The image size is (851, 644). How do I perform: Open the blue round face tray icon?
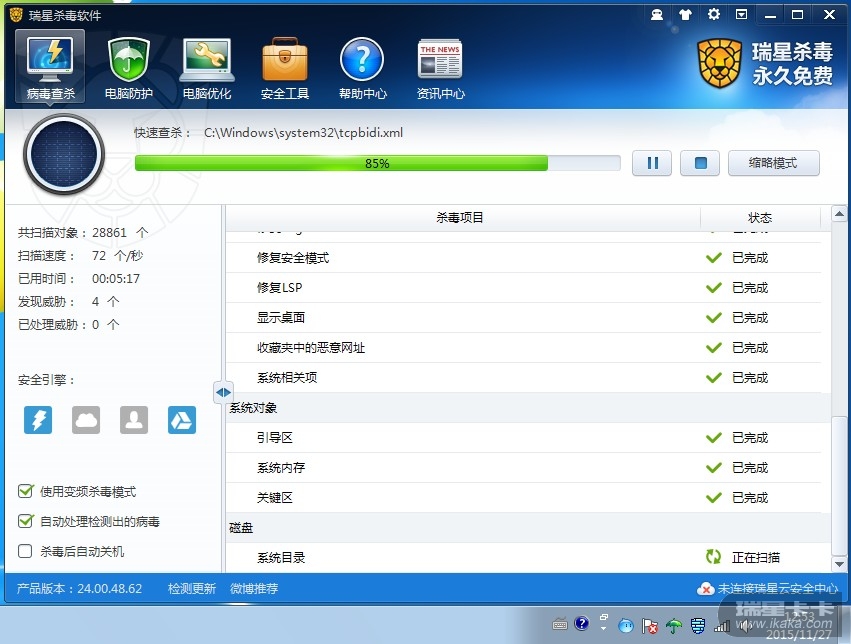(x=626, y=626)
